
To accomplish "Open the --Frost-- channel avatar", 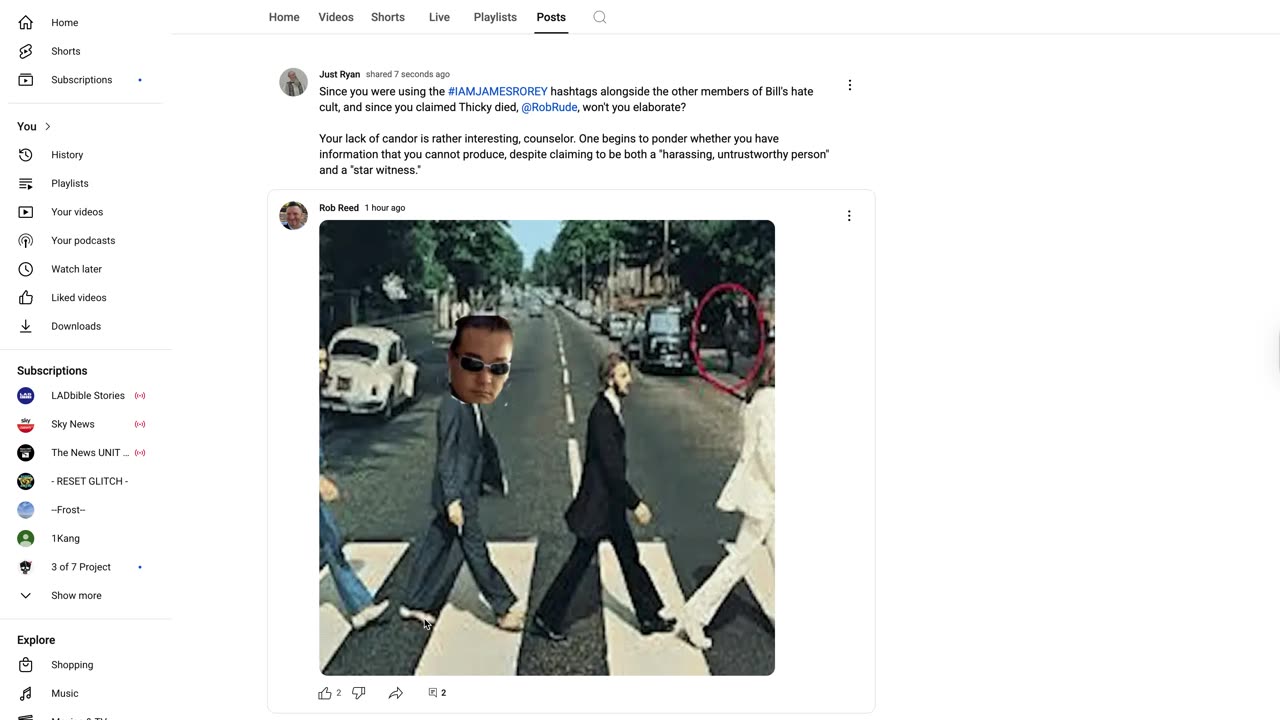I will [x=26, y=510].
